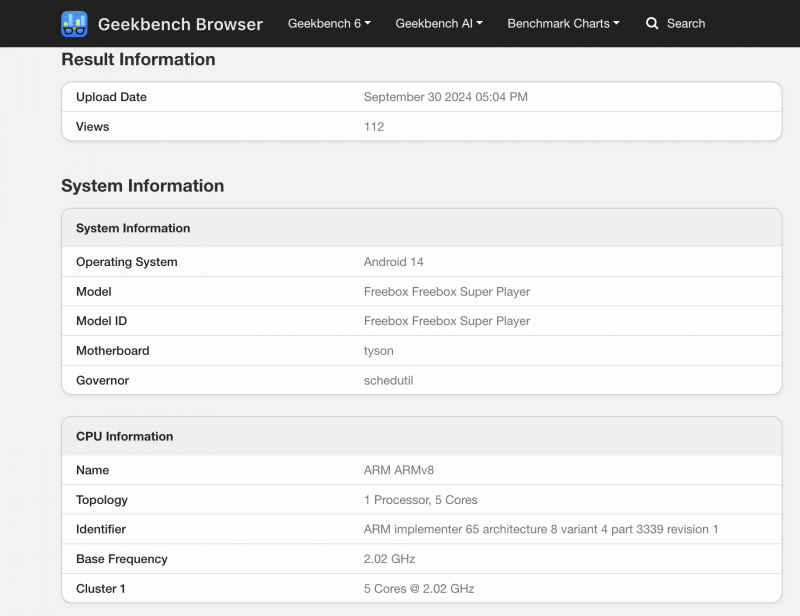Open the Geekbench Browser home link

[180, 24]
